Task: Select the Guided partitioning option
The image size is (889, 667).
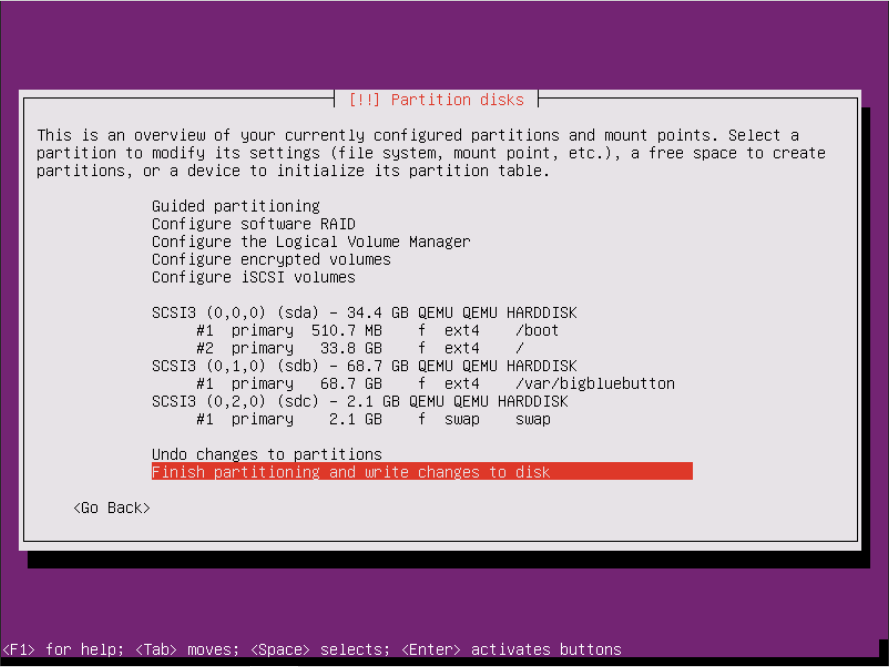Action: pos(235,206)
